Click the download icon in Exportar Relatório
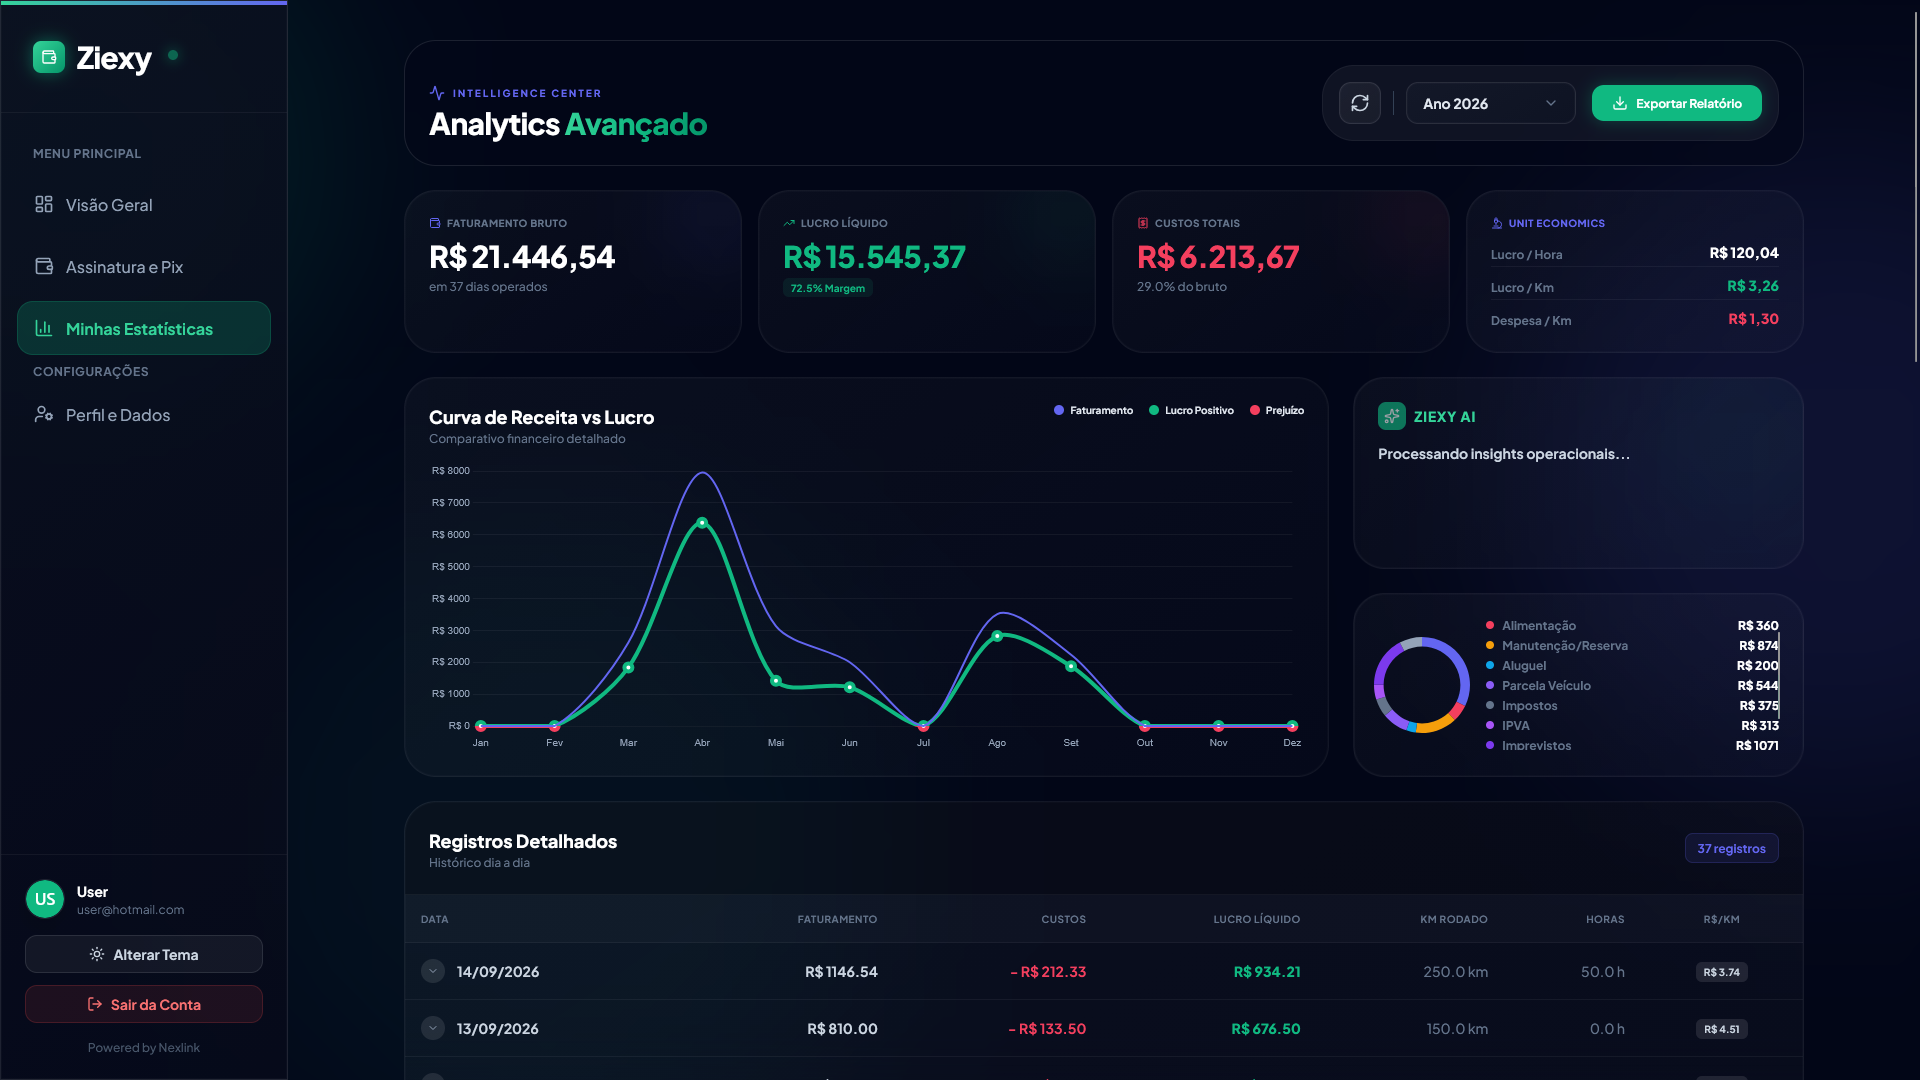The width and height of the screenshot is (1920, 1080). [x=1620, y=103]
